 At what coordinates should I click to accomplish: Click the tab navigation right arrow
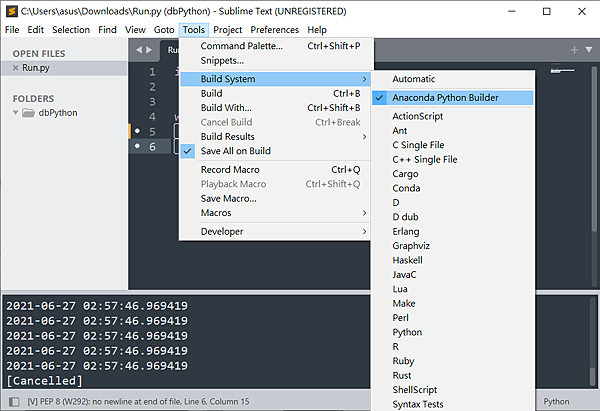click(149, 50)
